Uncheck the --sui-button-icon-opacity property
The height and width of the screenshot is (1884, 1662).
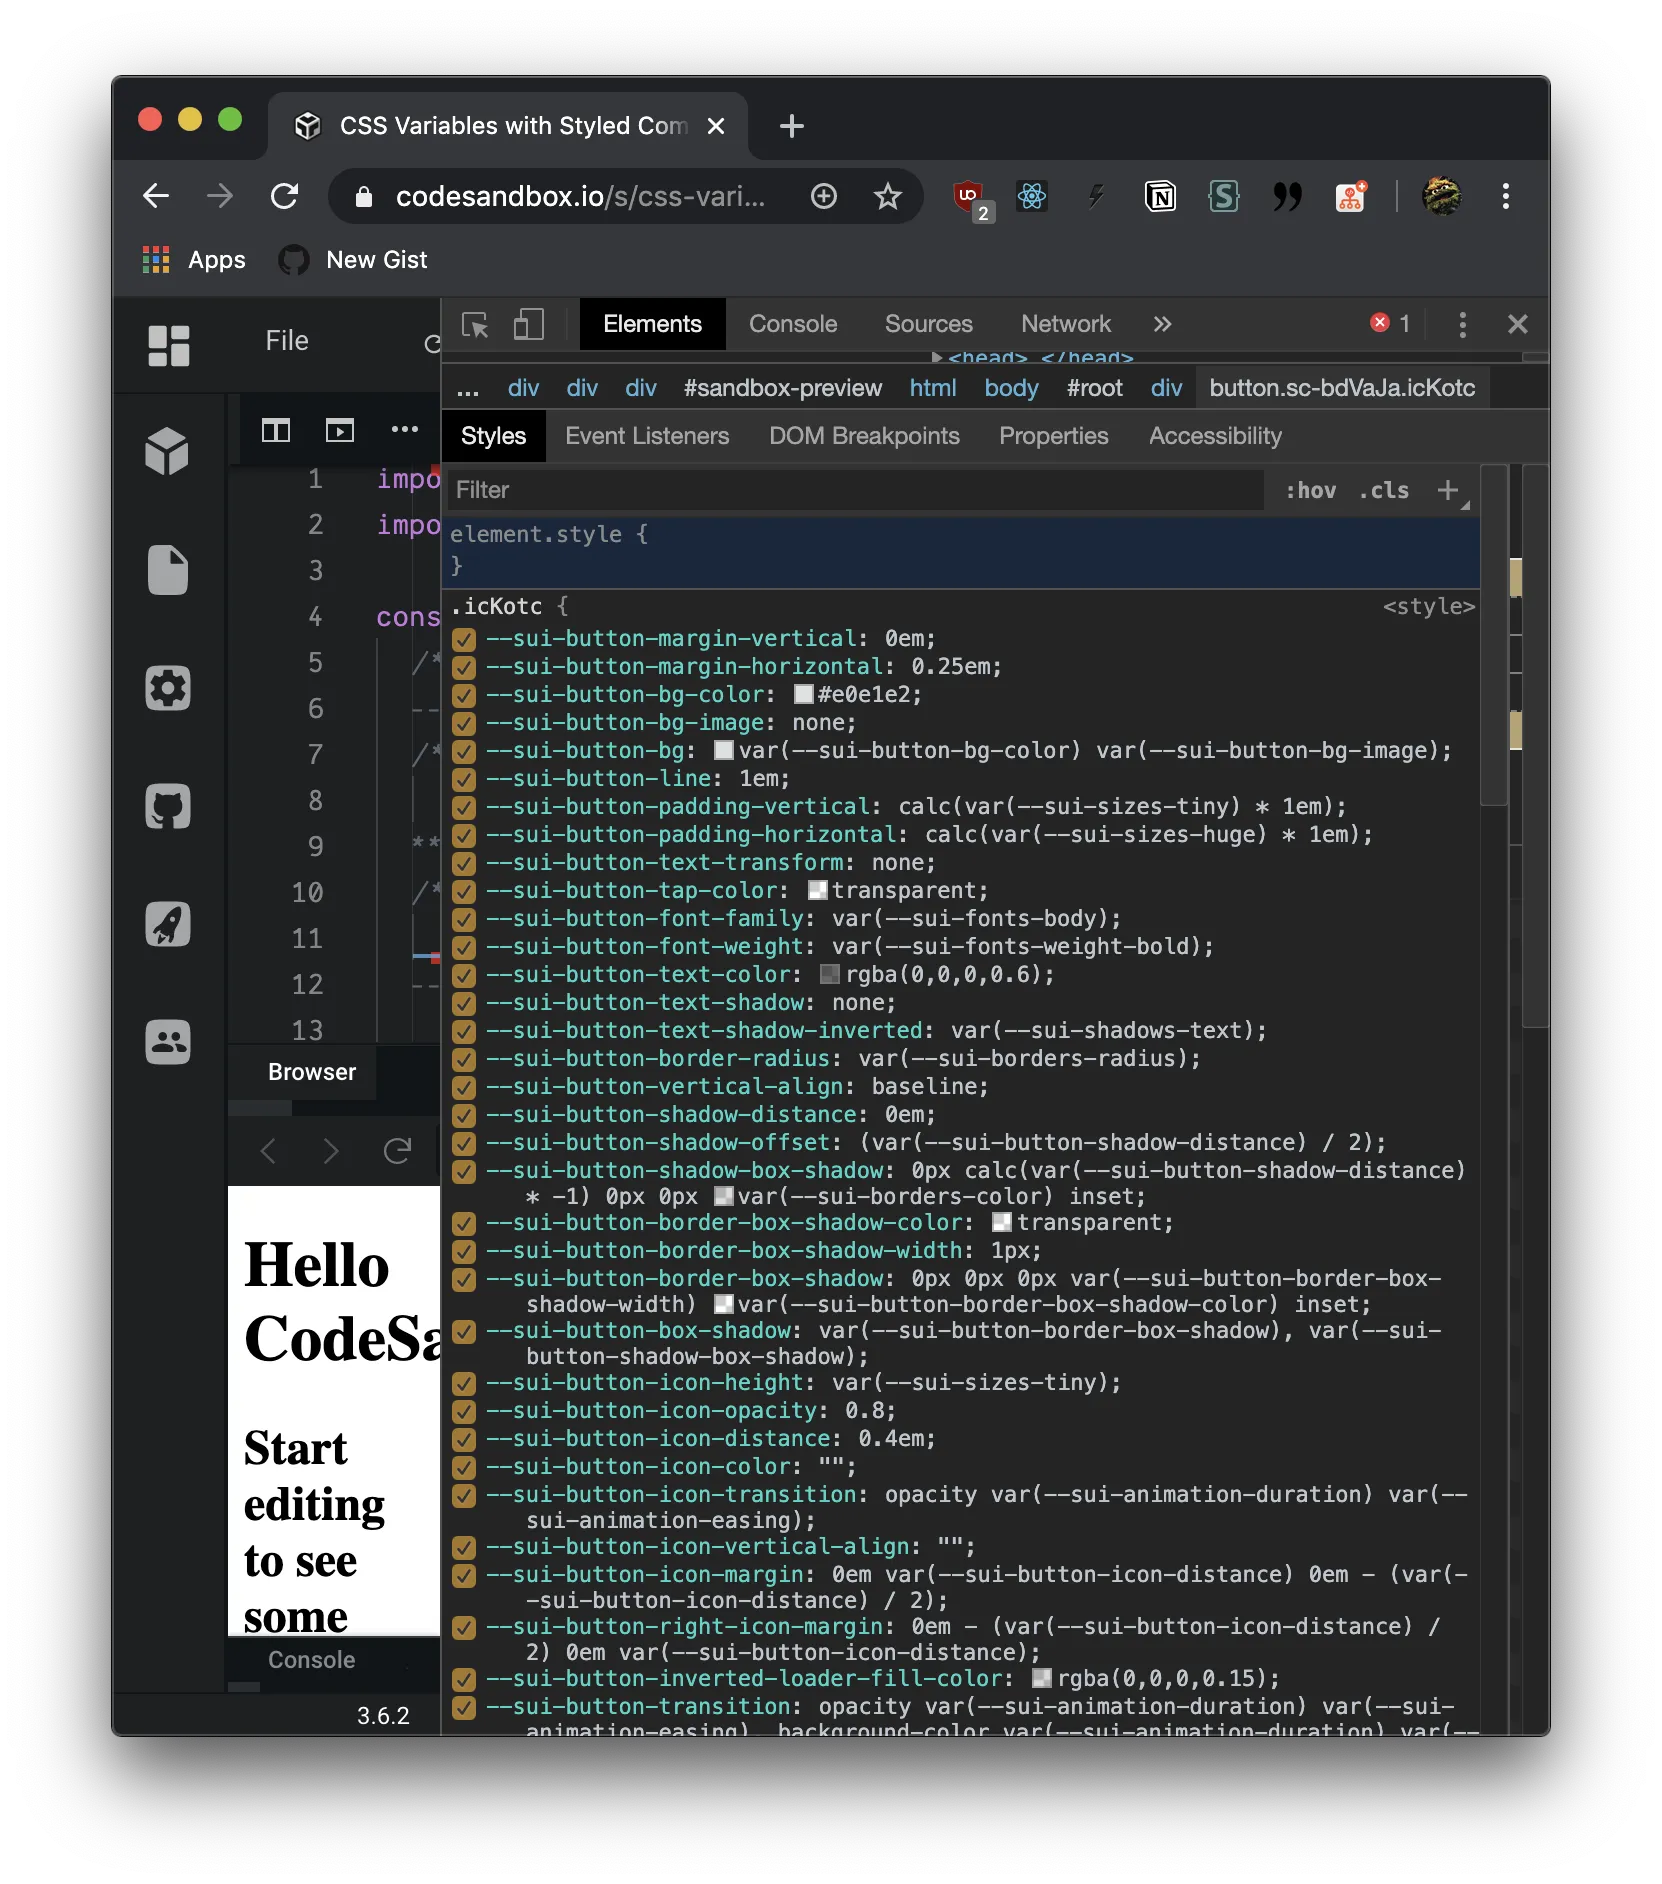tap(463, 1412)
